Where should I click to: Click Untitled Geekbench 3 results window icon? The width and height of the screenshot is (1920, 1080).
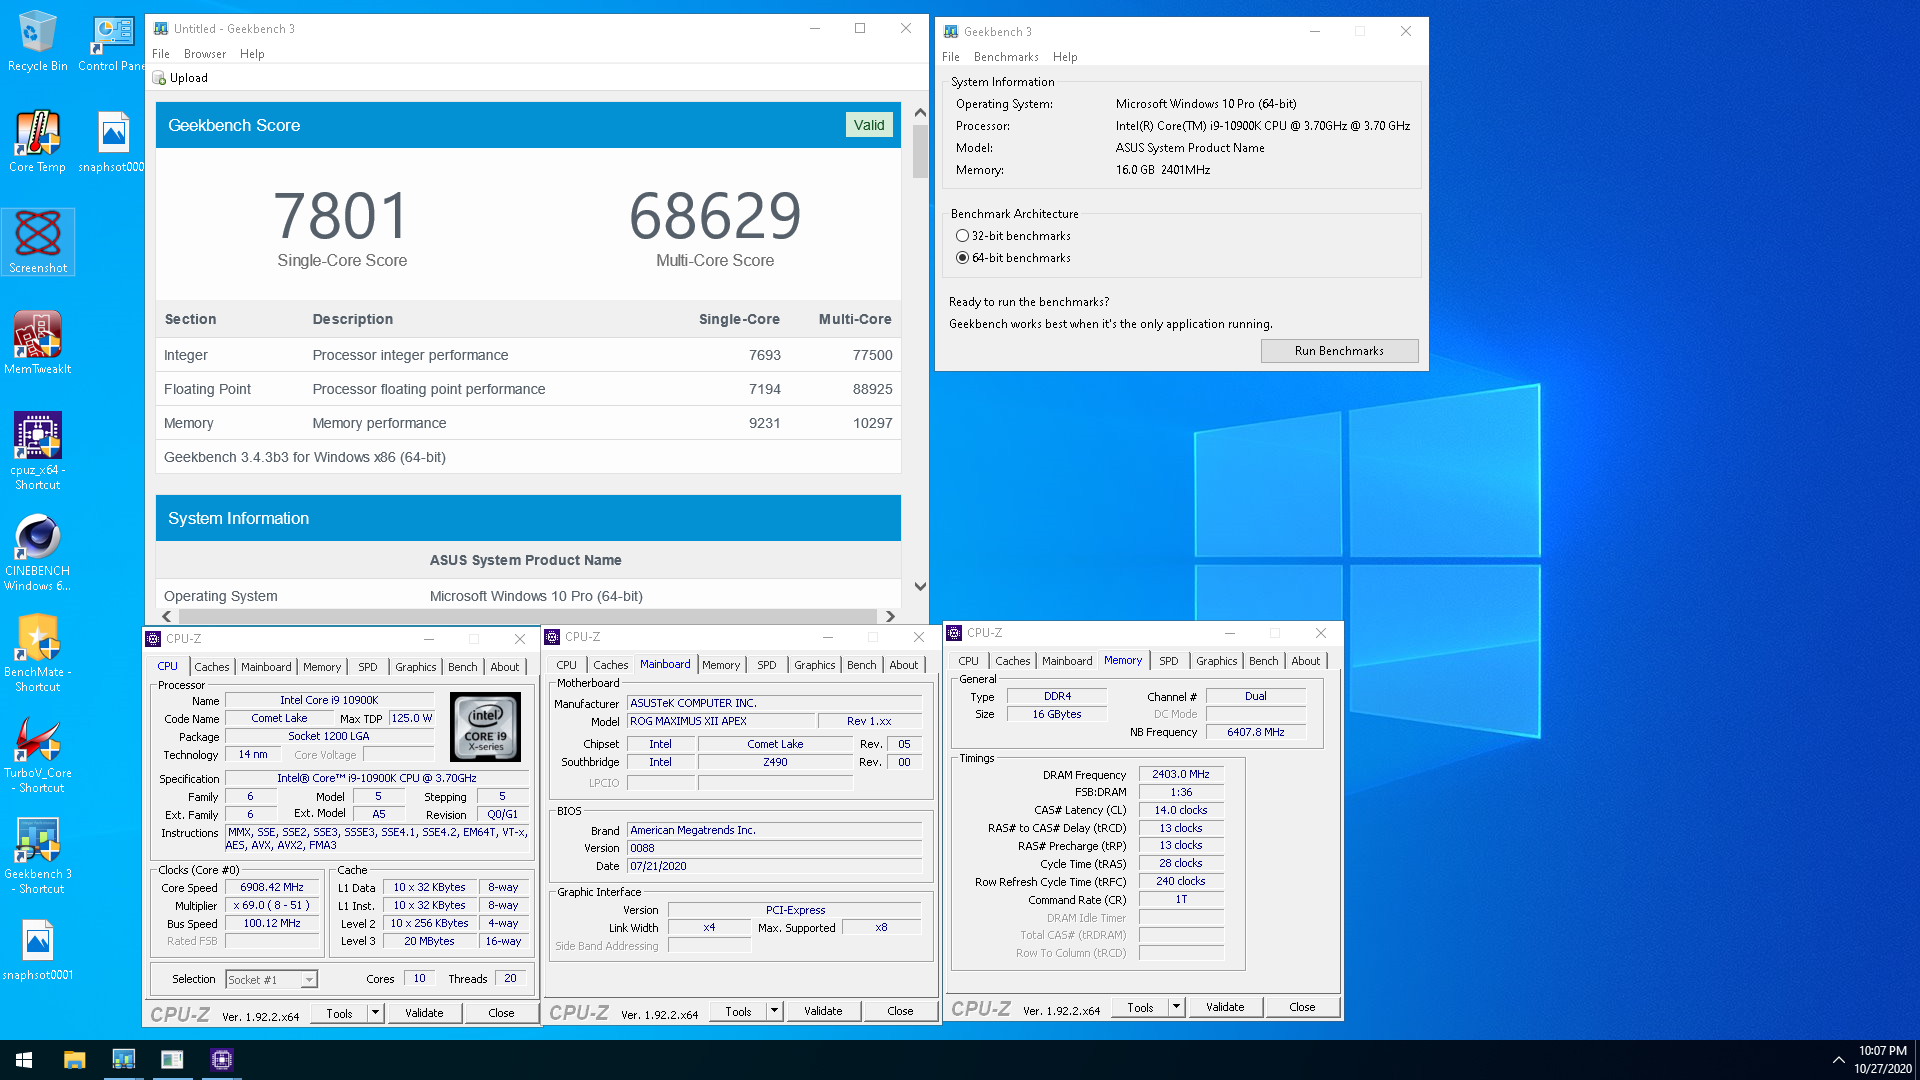[161, 29]
